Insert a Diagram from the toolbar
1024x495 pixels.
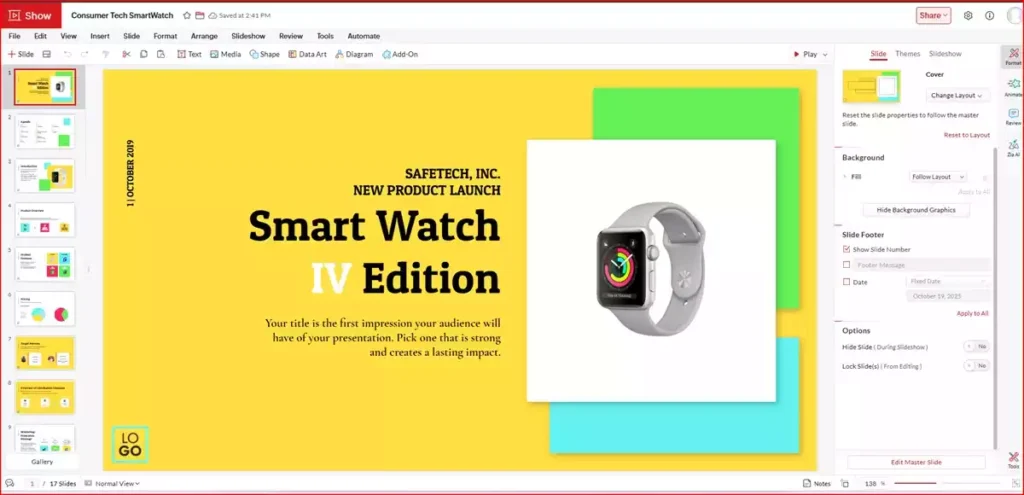(354, 54)
